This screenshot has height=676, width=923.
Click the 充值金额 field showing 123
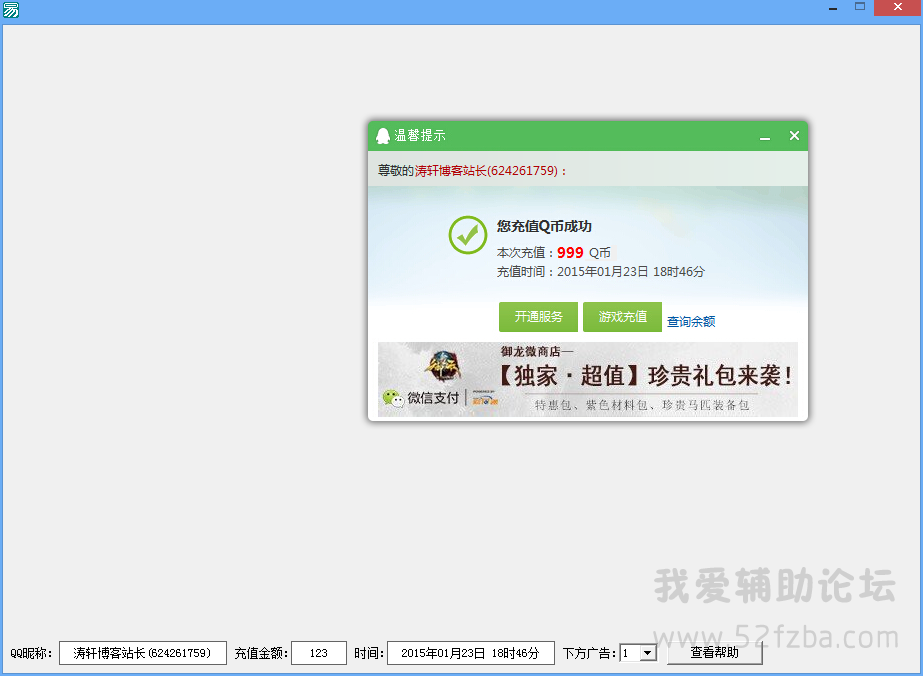[318, 653]
